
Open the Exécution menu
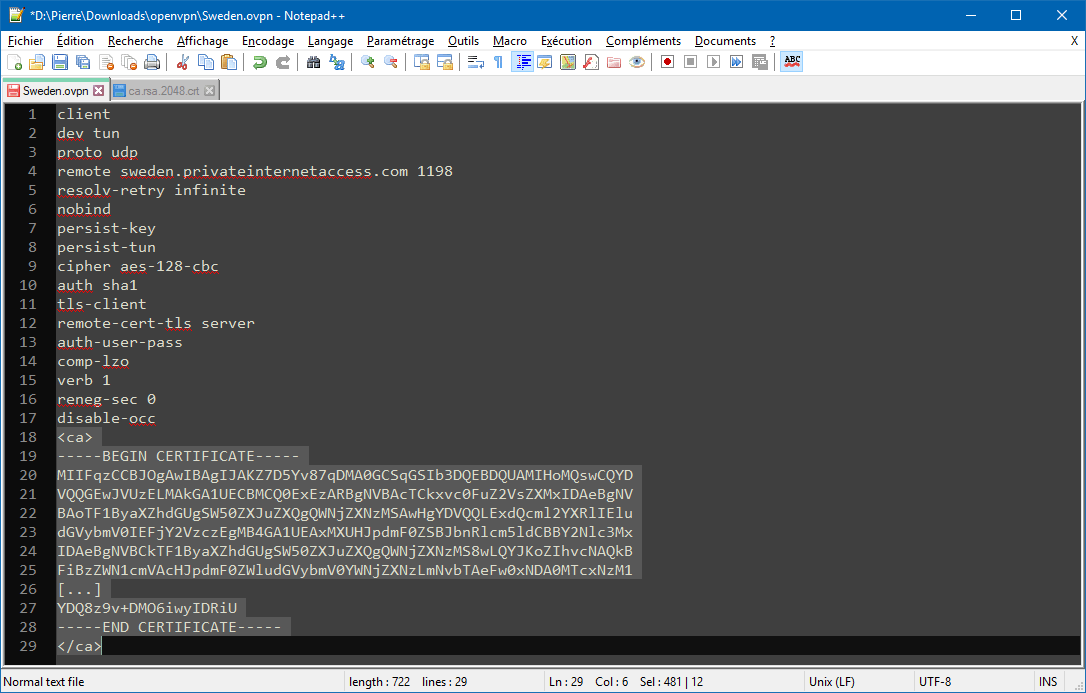[567, 41]
